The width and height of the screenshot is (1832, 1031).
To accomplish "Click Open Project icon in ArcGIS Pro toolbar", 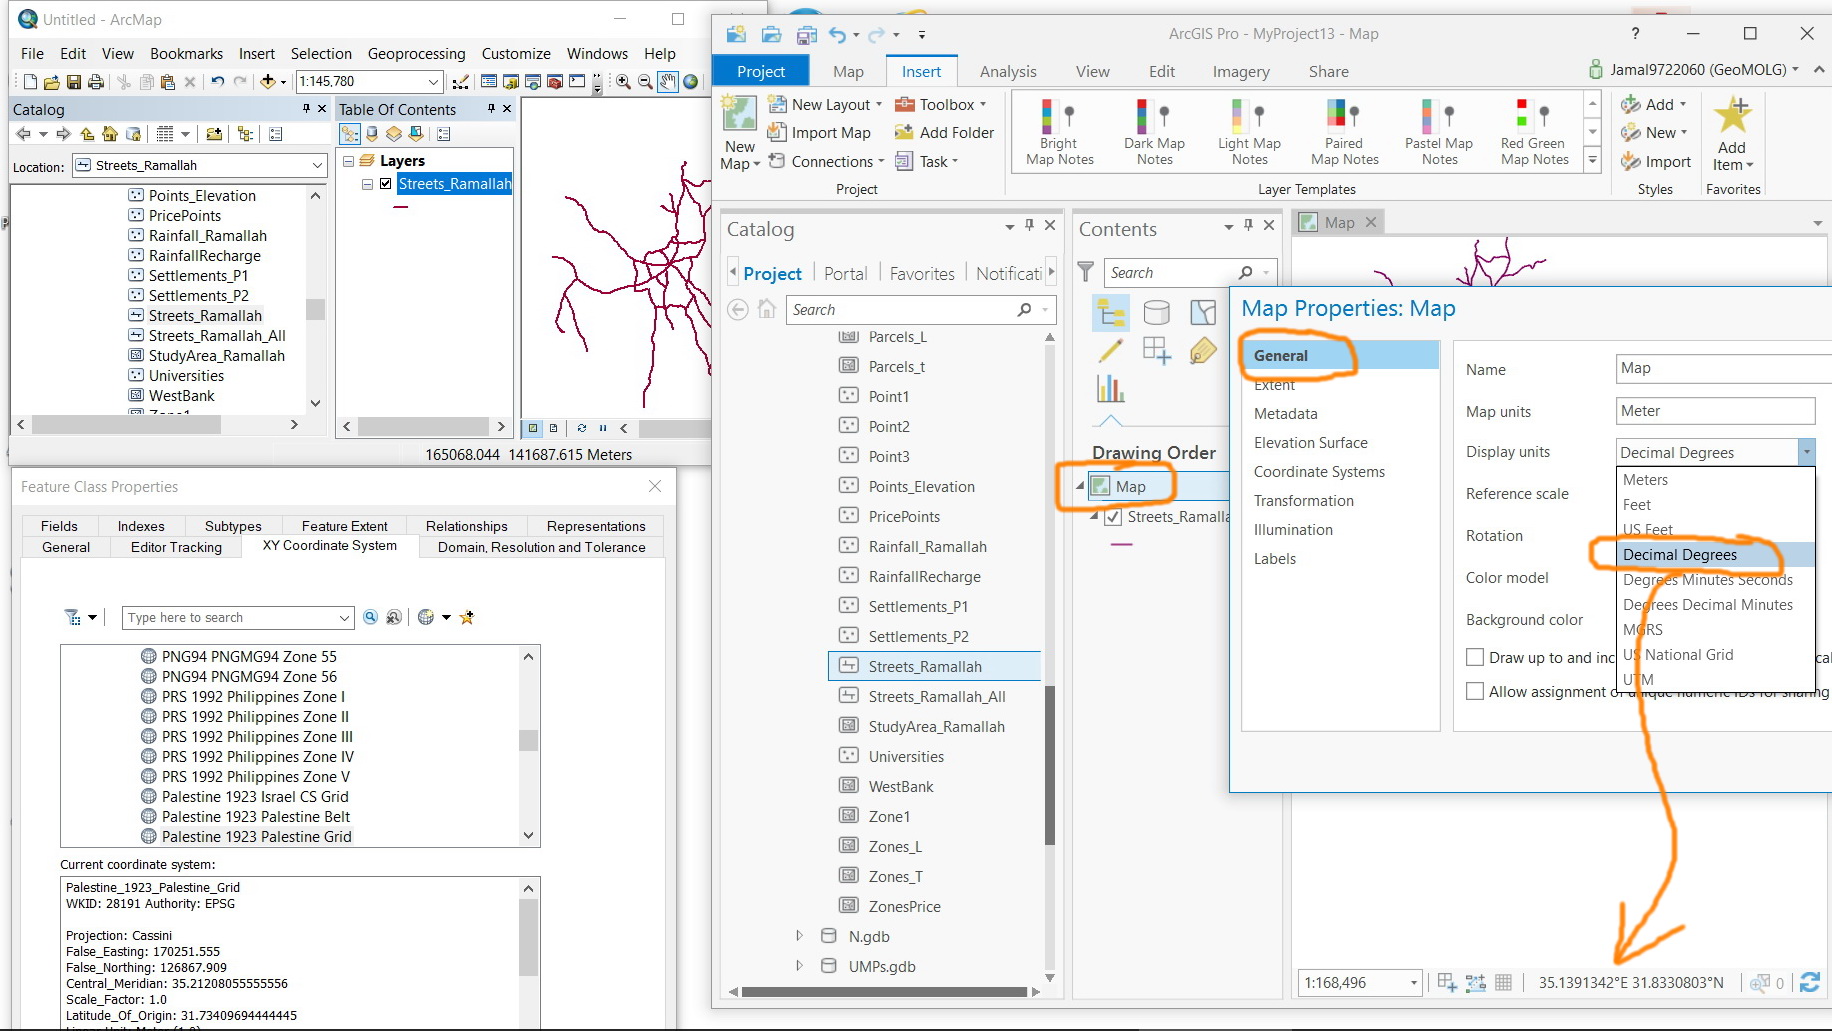I will (771, 34).
